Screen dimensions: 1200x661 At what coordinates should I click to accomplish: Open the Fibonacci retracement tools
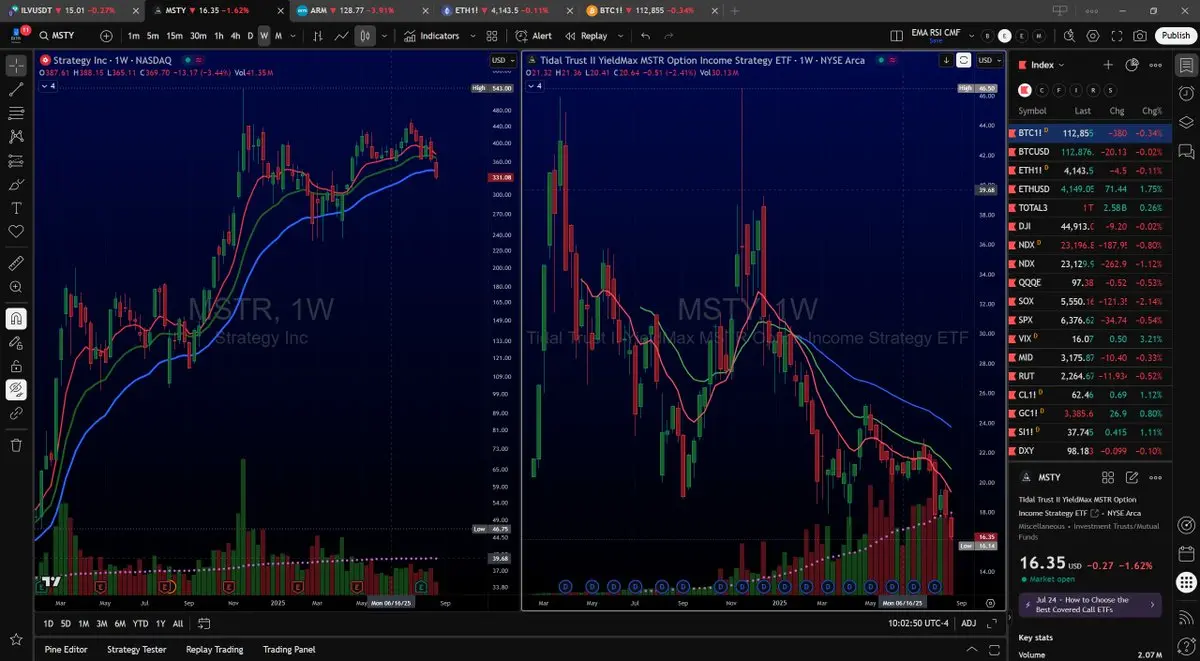tap(16, 112)
